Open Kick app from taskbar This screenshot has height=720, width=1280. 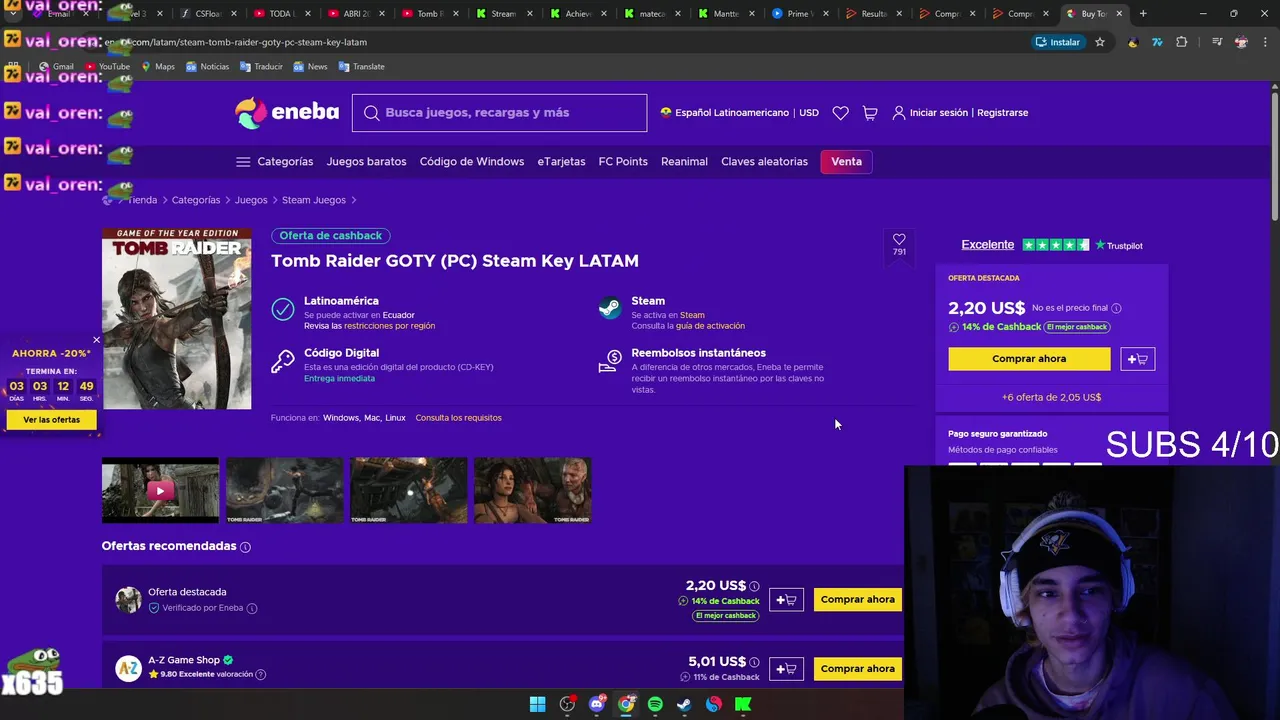click(743, 704)
